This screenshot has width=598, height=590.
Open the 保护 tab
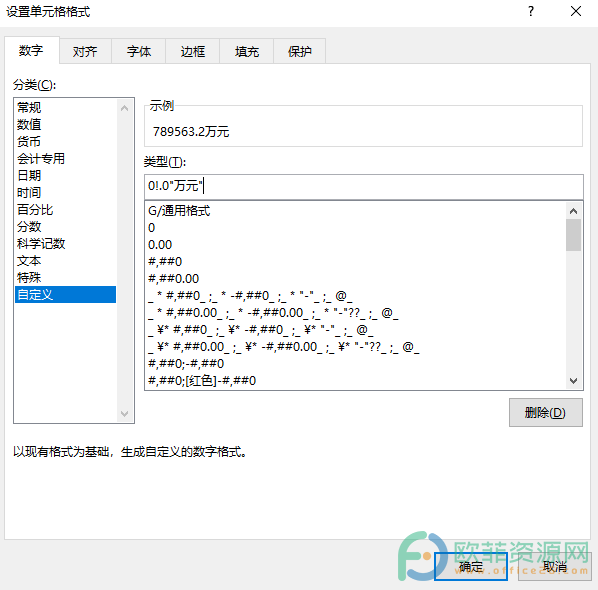(x=300, y=51)
